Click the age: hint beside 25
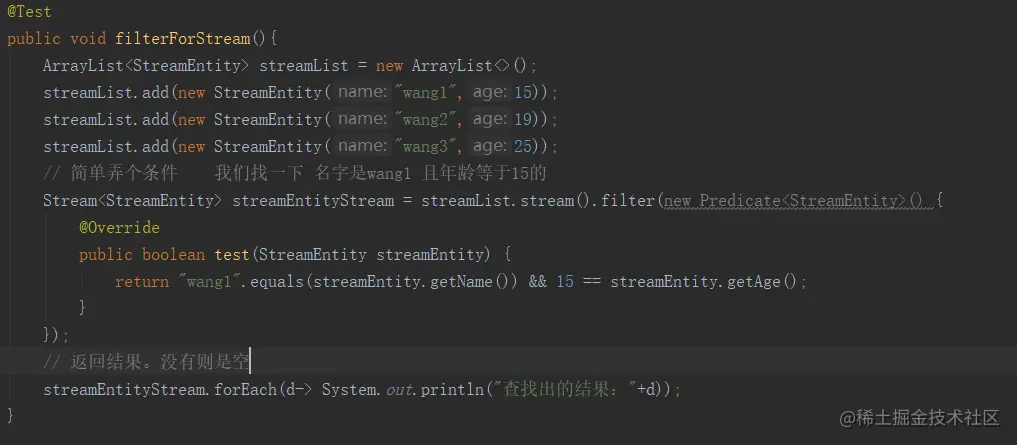Image resolution: width=1017 pixels, height=445 pixels. (489, 147)
